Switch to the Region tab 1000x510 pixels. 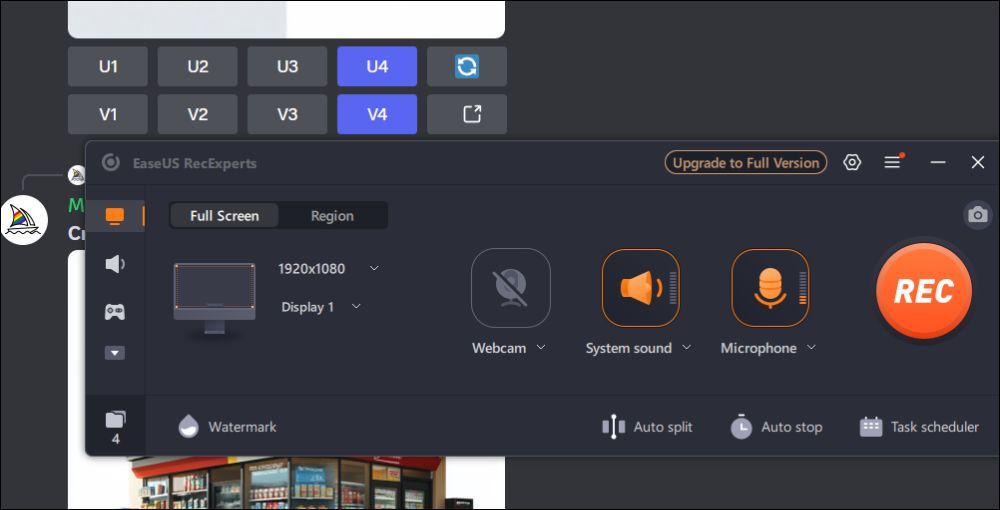pyautogui.click(x=332, y=216)
